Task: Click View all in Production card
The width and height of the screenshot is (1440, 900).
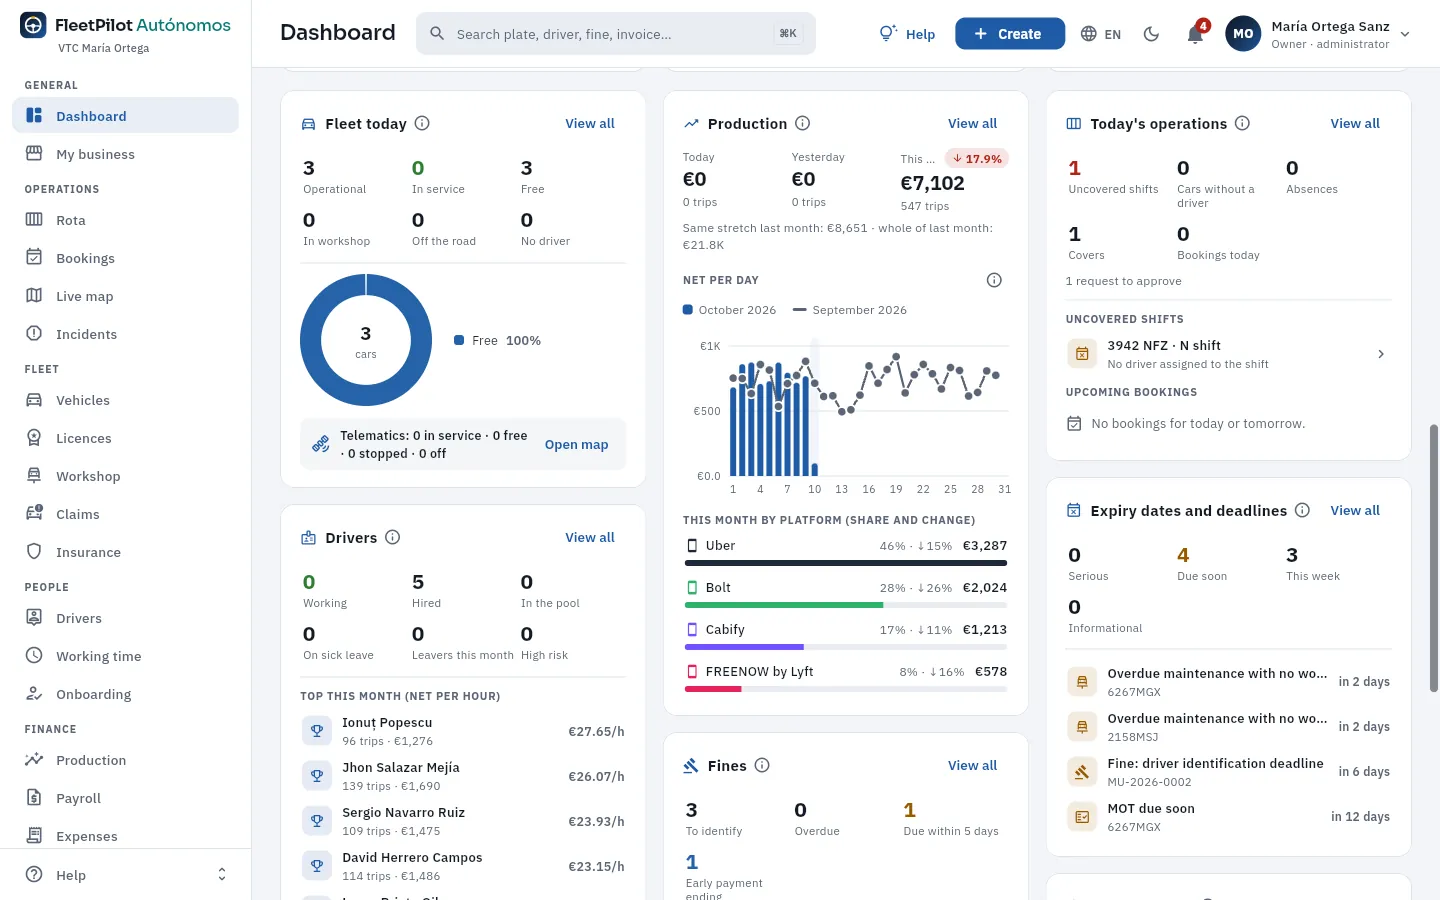Action: [972, 123]
